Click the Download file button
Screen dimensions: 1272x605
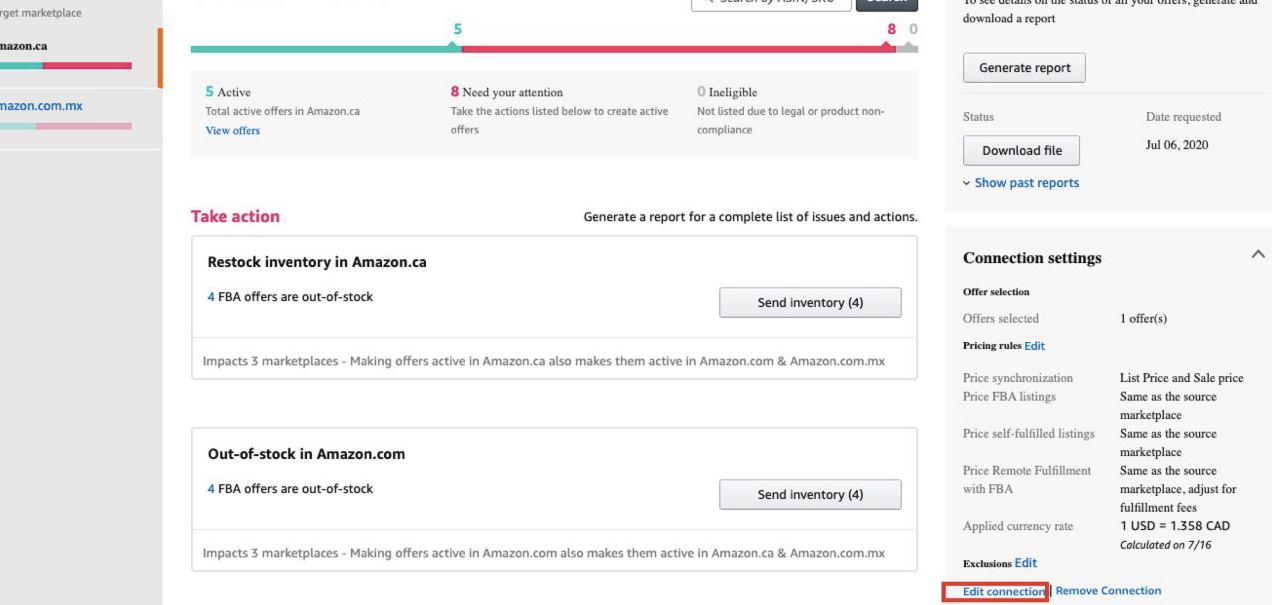(1021, 149)
